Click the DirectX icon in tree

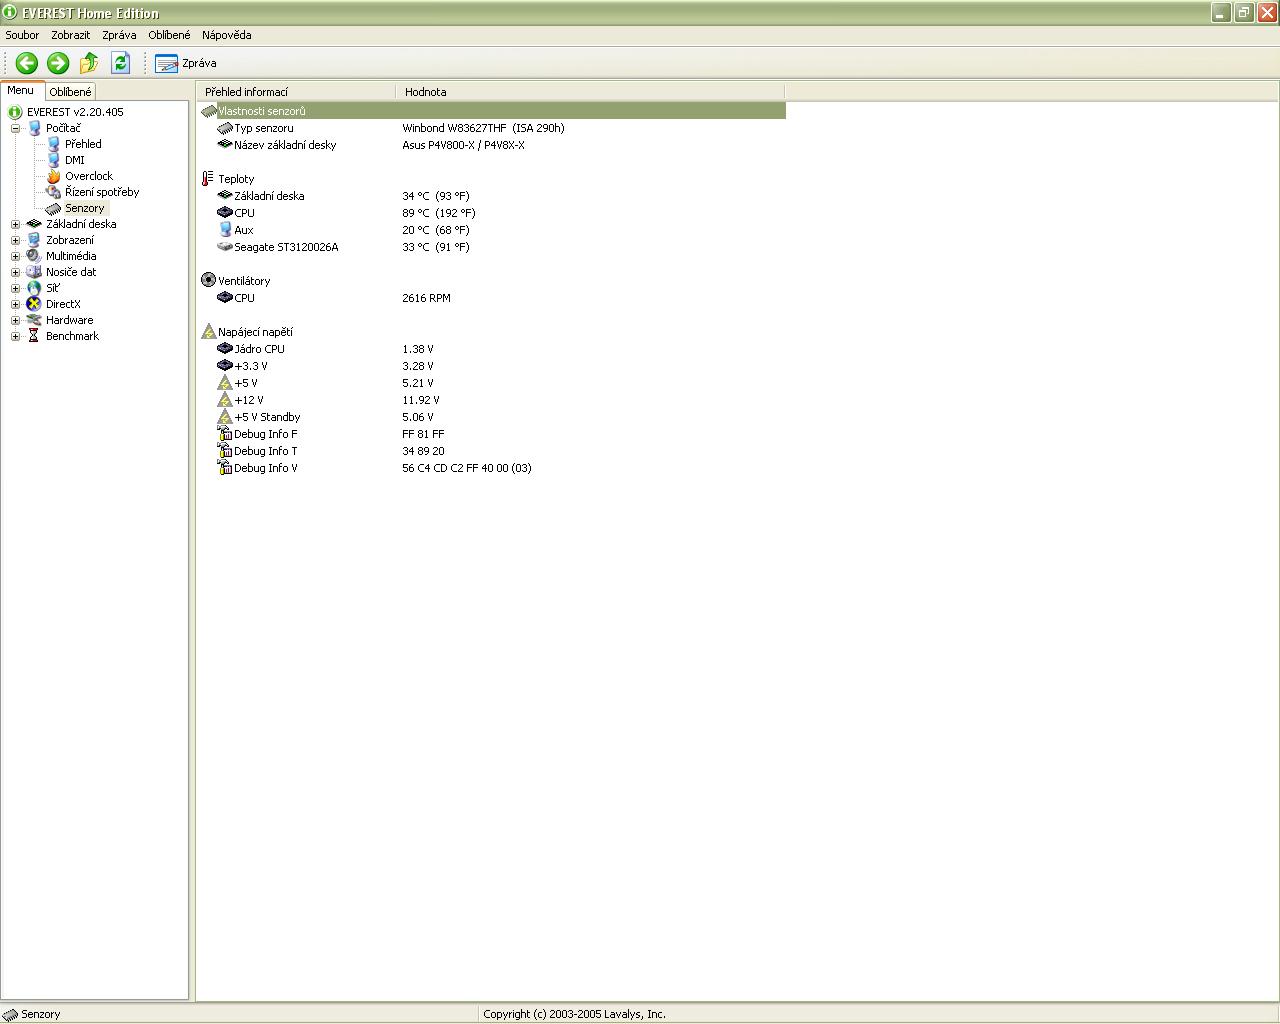pyautogui.click(x=34, y=304)
